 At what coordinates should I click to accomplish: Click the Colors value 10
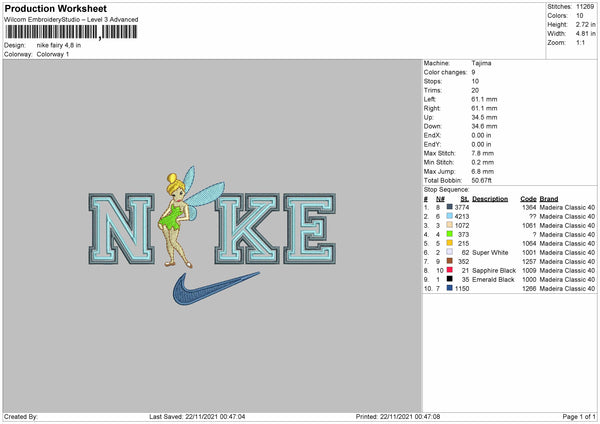click(x=580, y=16)
